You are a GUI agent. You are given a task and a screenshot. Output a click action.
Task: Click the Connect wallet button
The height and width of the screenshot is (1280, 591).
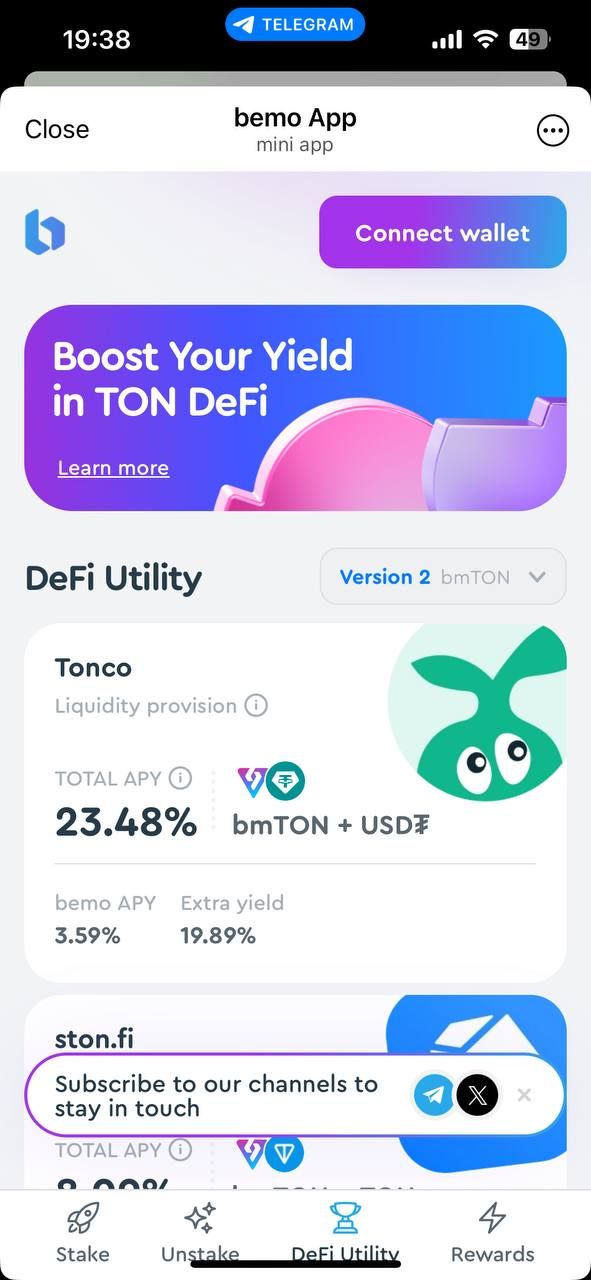(x=443, y=232)
